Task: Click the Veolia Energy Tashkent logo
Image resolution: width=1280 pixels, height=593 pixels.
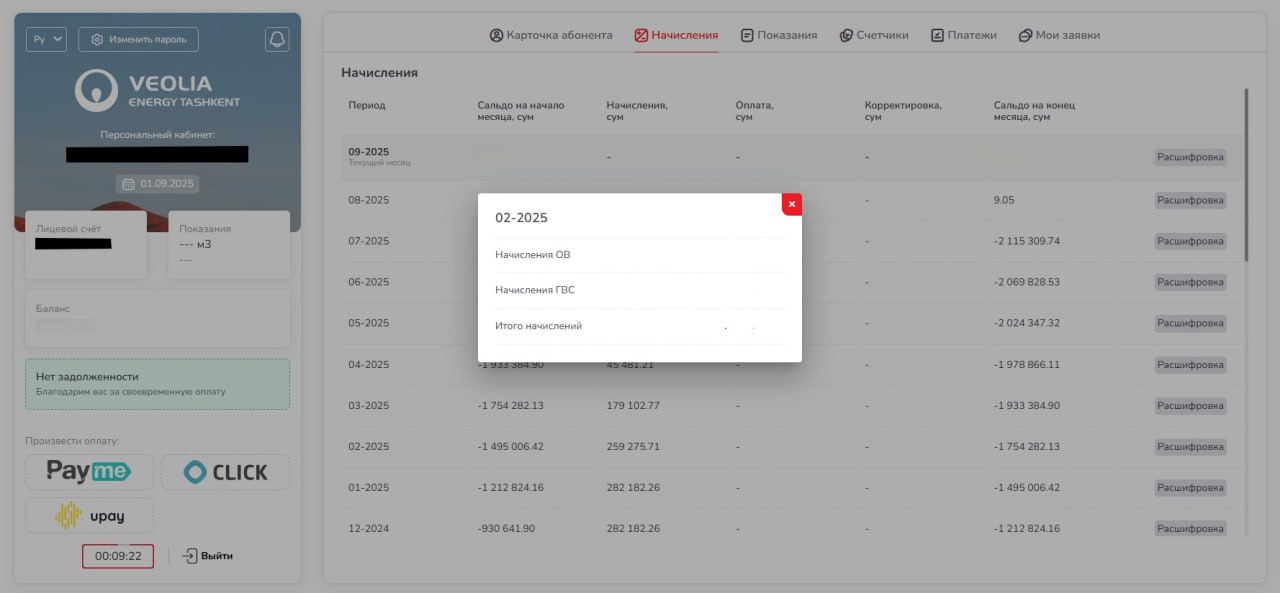Action: 158,90
